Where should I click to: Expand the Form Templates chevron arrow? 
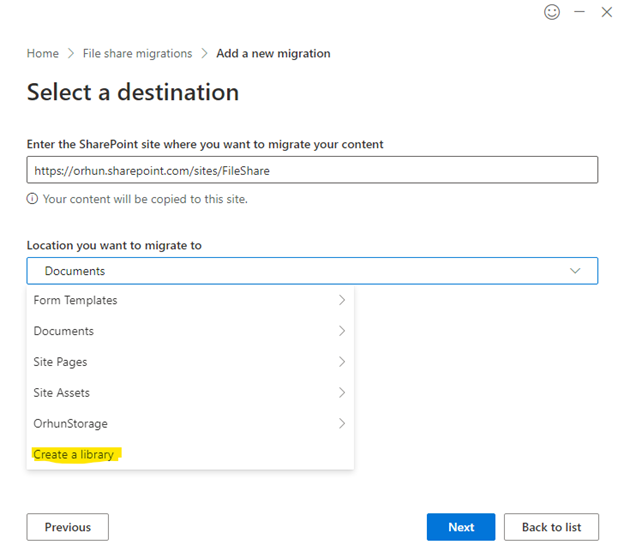point(341,300)
